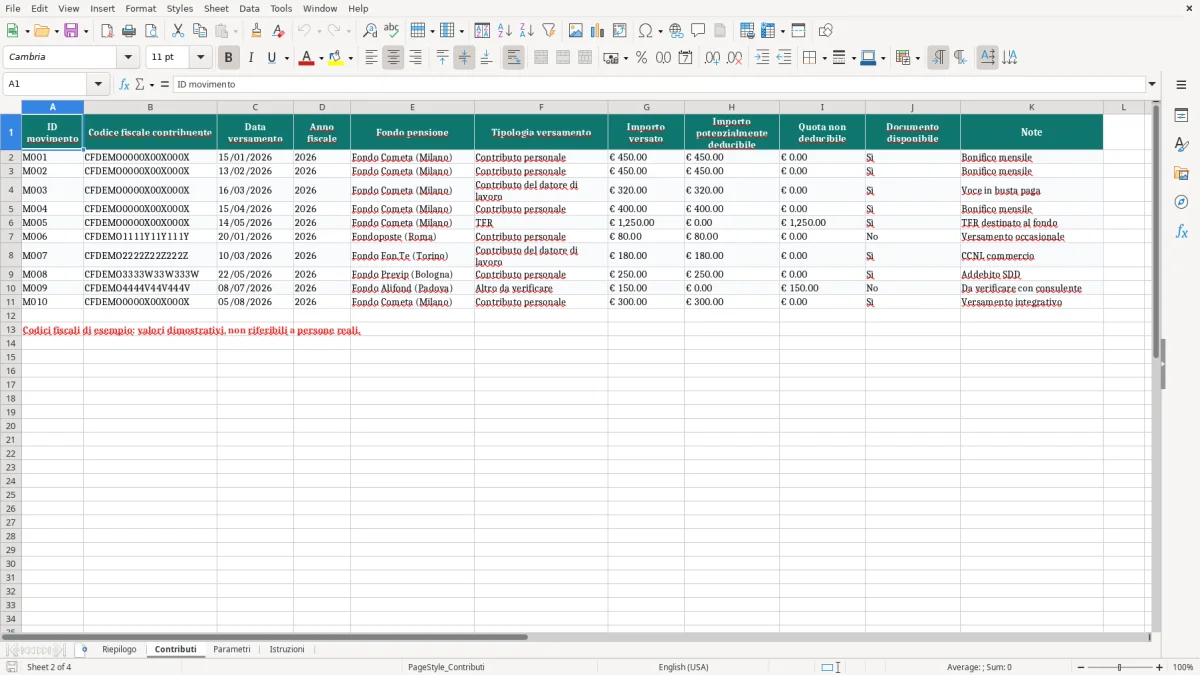This screenshot has height=675, width=1200.
Task: Open the Styles menu
Action: [x=180, y=8]
